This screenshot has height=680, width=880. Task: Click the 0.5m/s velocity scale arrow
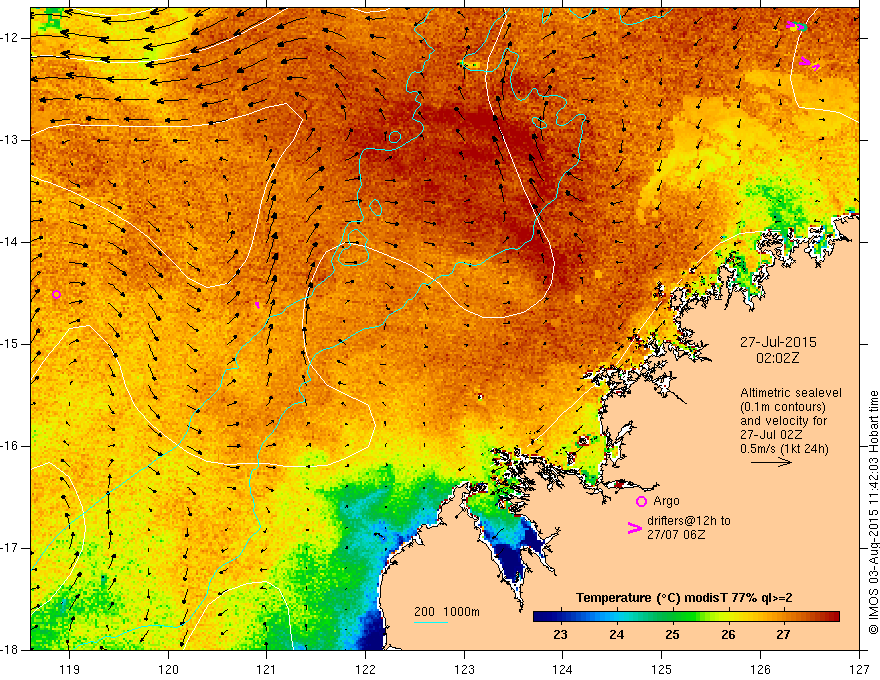[x=771, y=462]
